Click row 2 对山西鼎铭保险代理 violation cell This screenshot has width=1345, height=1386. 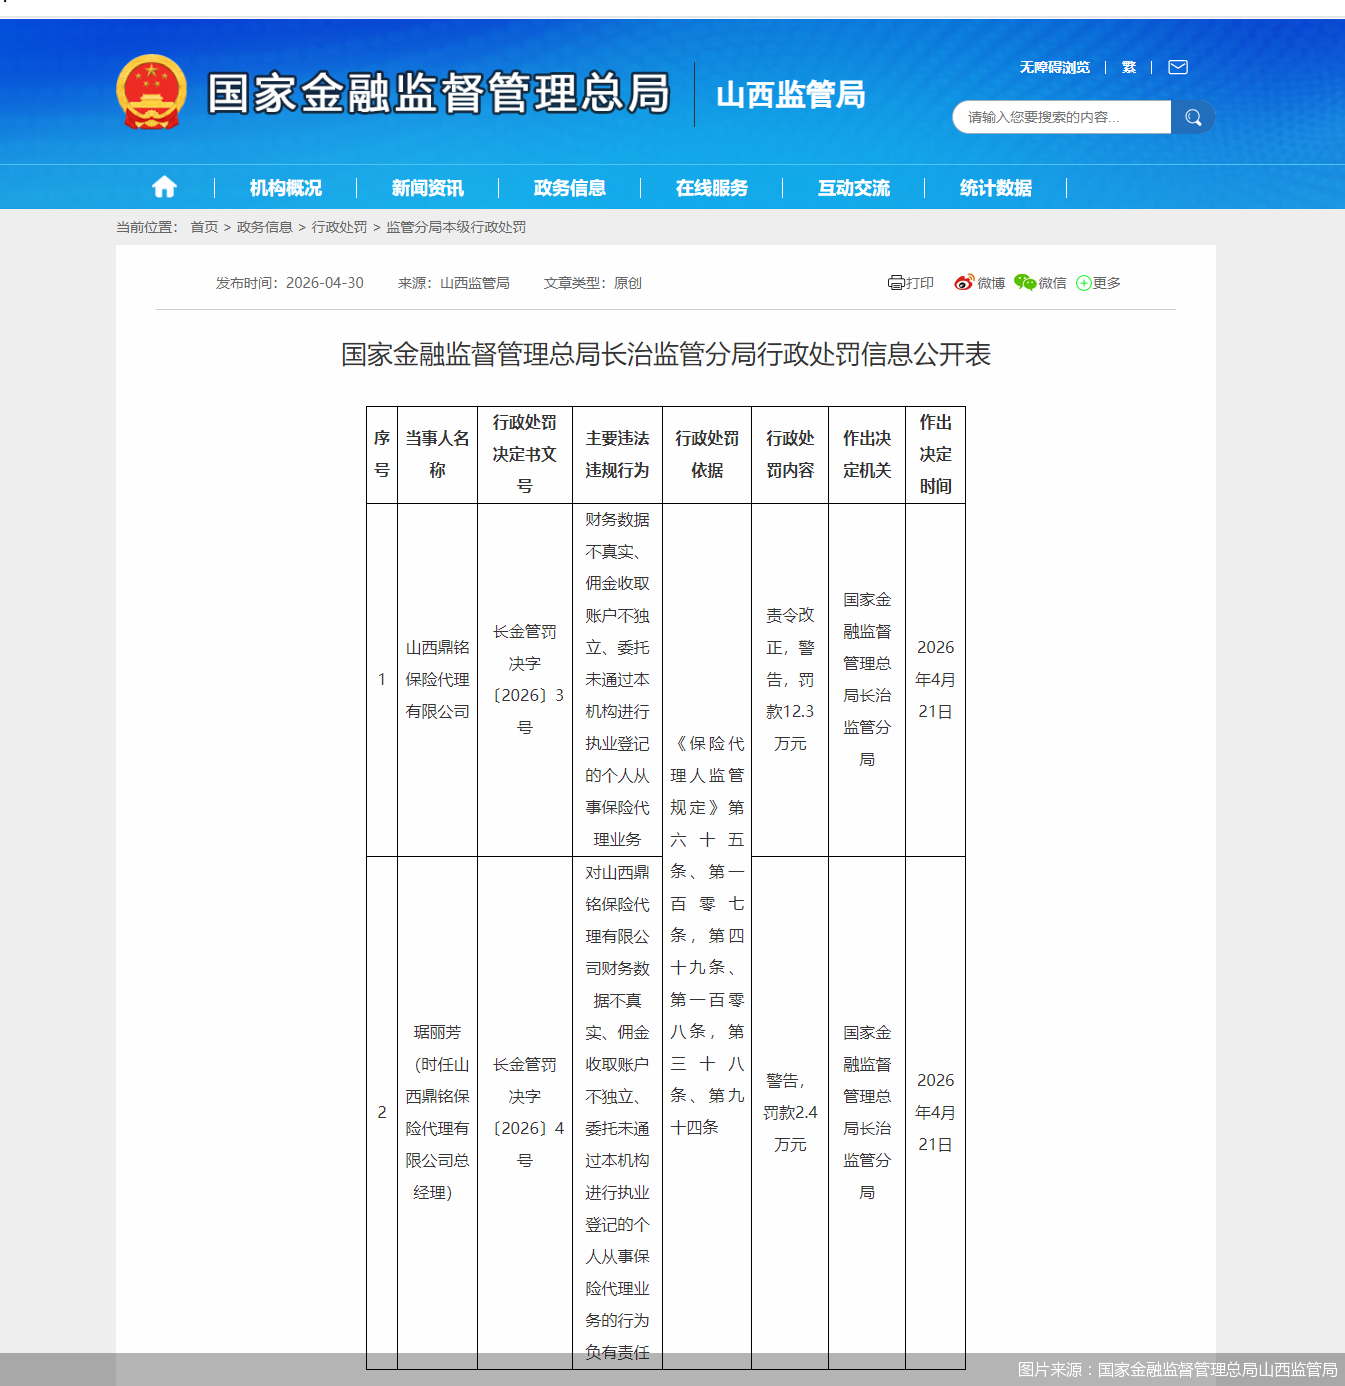pyautogui.click(x=617, y=1112)
